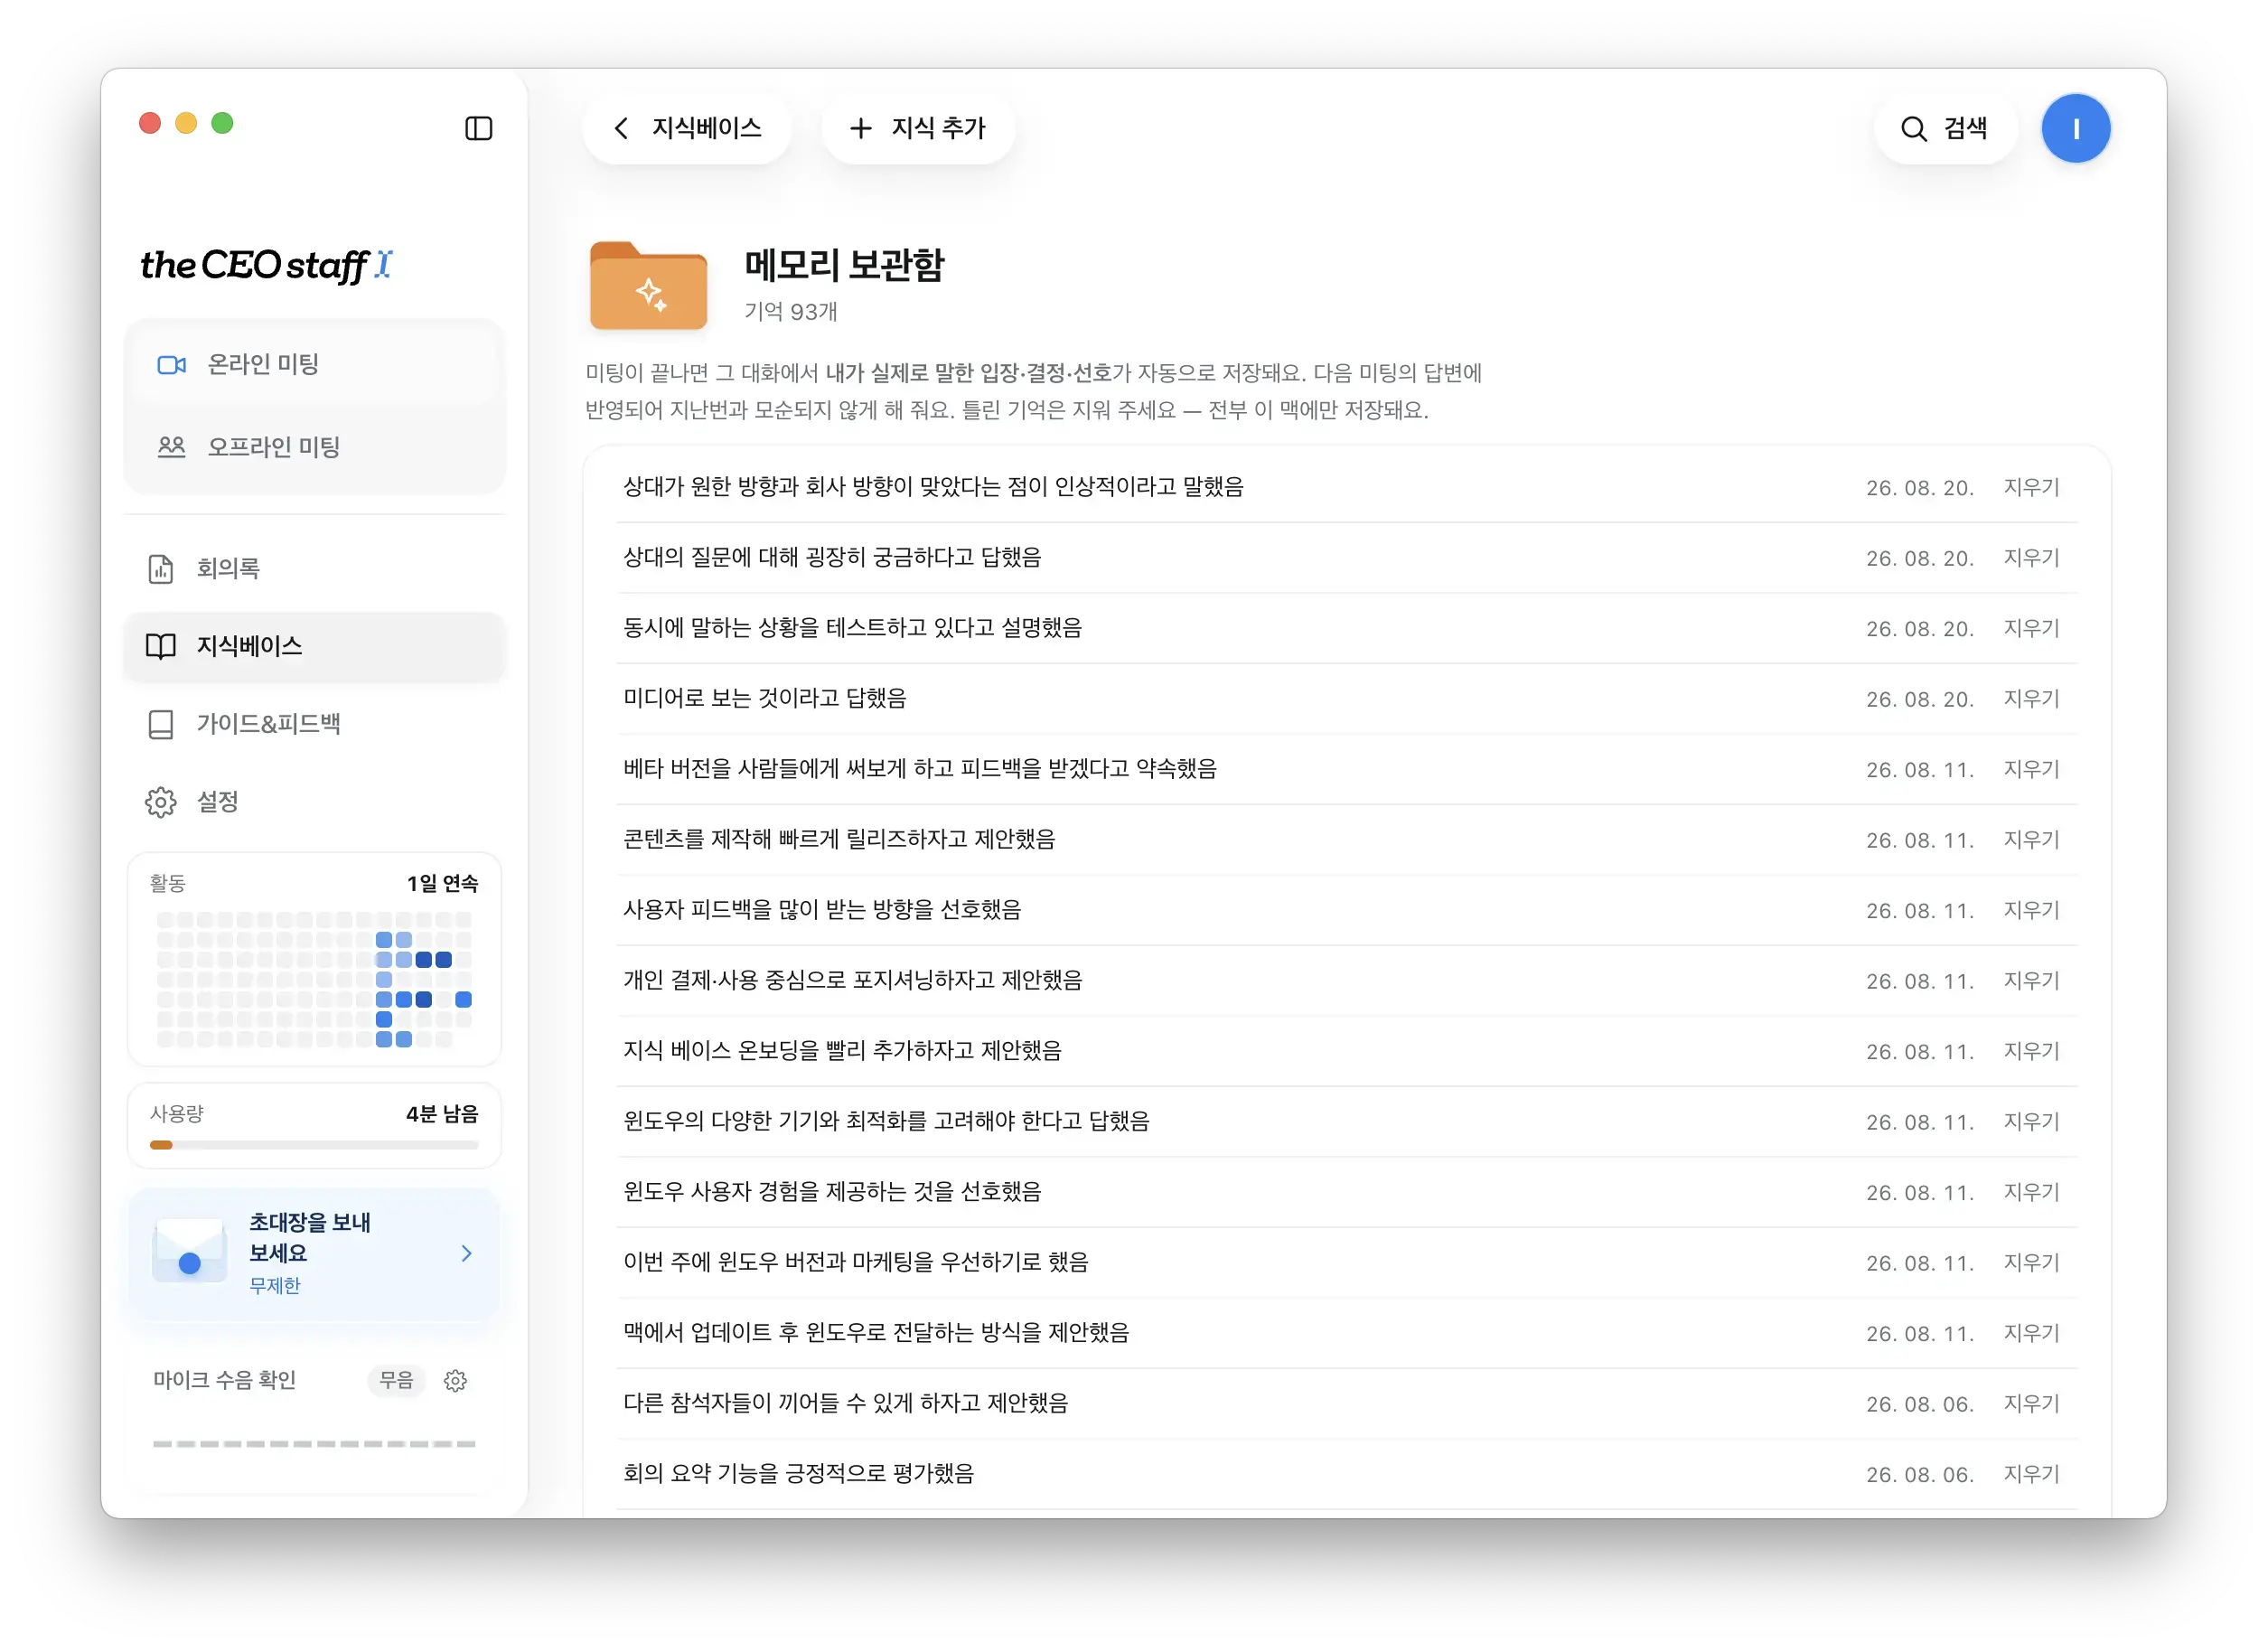Click 지우기 for '지식 베이스 온보딩을' row
Viewport: 2268px width, 1652px height.
2031,1052
